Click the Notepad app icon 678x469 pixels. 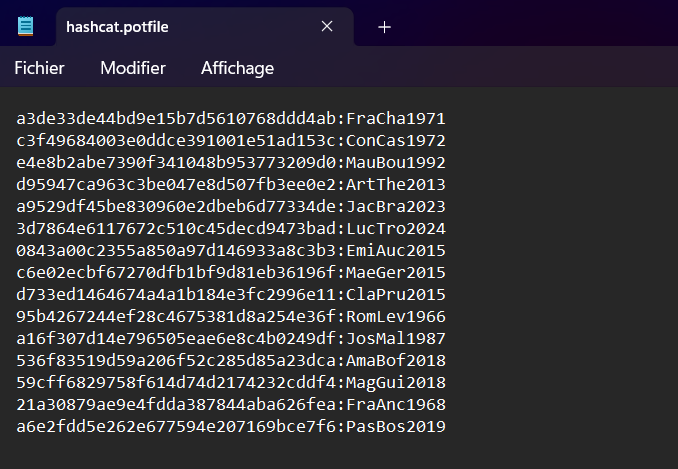tap(26, 26)
